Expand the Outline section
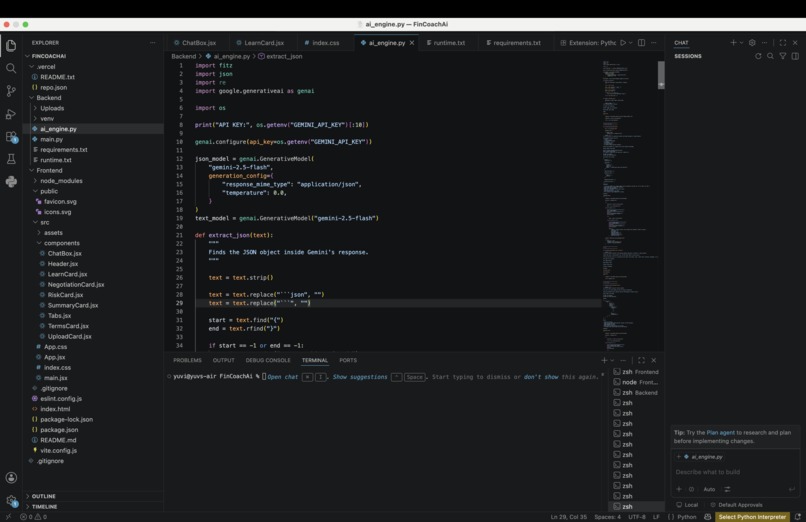 (44, 496)
